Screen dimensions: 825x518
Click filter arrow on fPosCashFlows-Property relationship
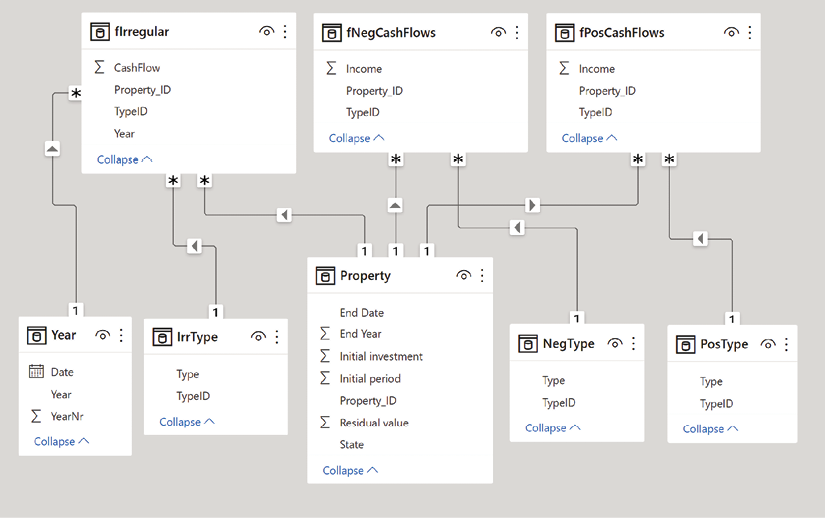click(532, 205)
